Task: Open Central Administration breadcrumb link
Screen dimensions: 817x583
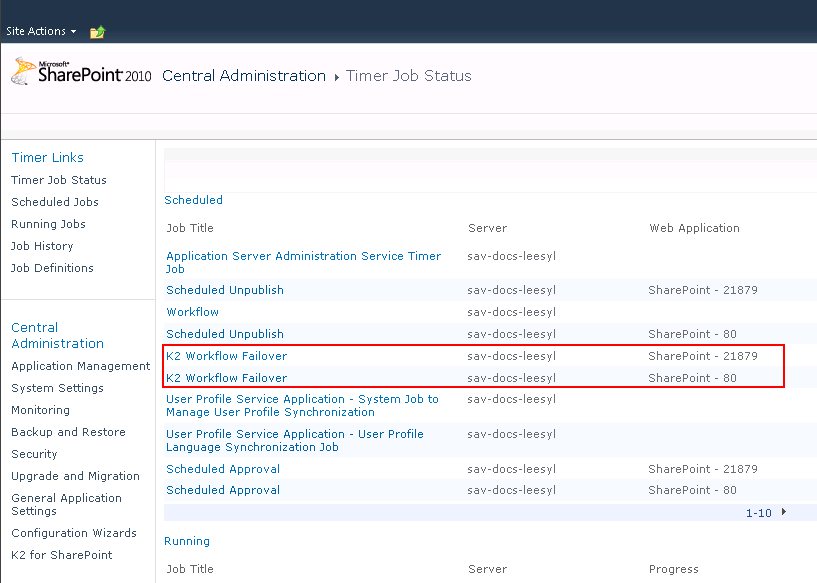Action: [244, 76]
